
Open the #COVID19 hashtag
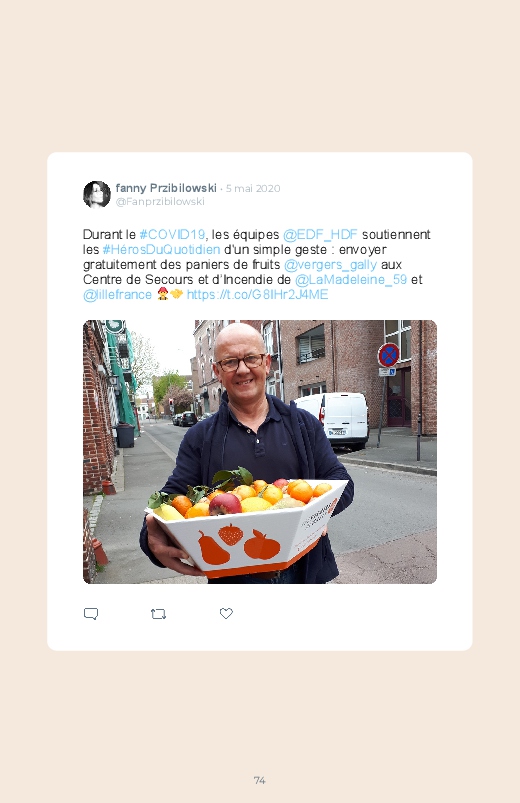click(172, 235)
